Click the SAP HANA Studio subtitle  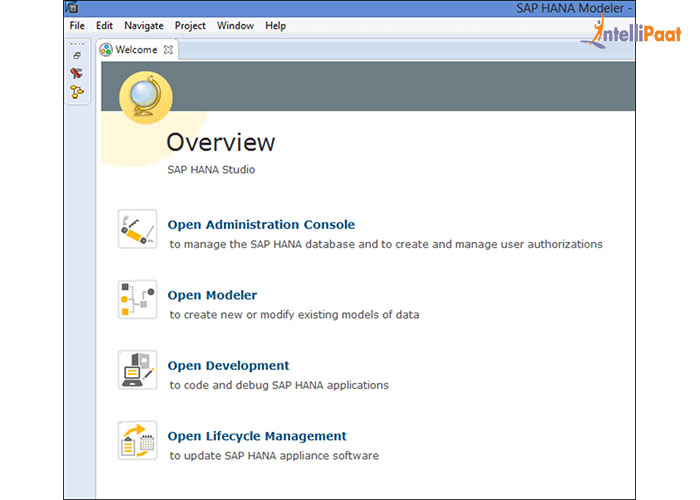click(x=211, y=170)
